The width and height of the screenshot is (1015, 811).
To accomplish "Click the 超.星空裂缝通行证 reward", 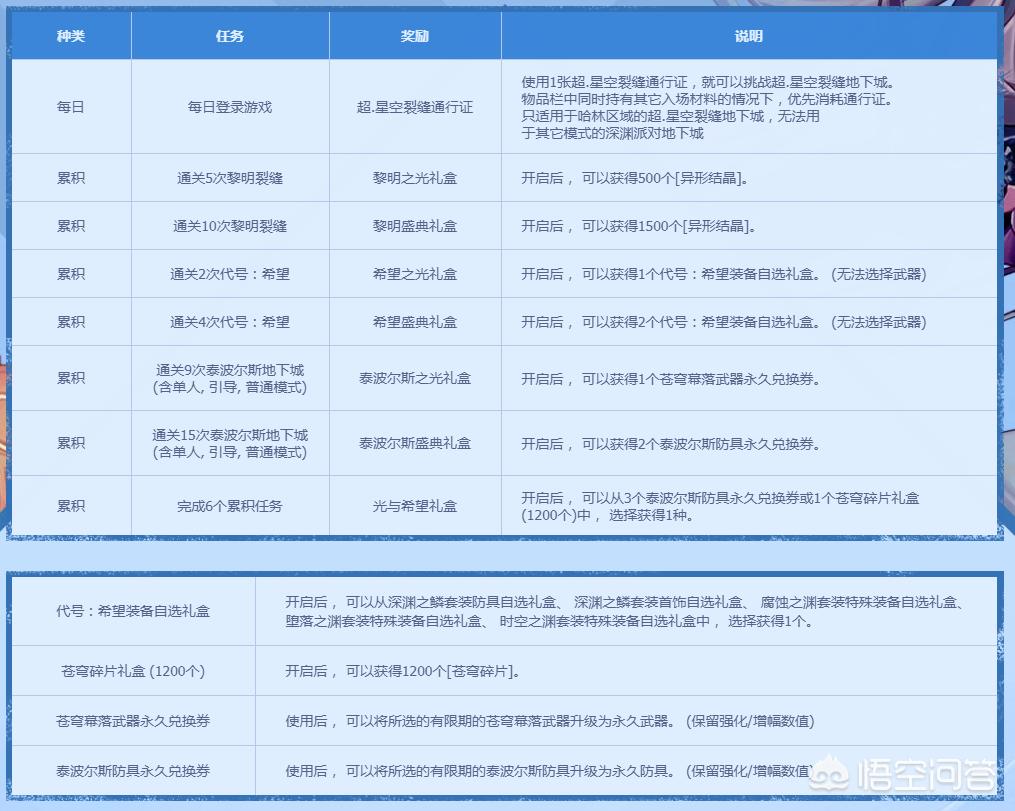I will point(415,107).
